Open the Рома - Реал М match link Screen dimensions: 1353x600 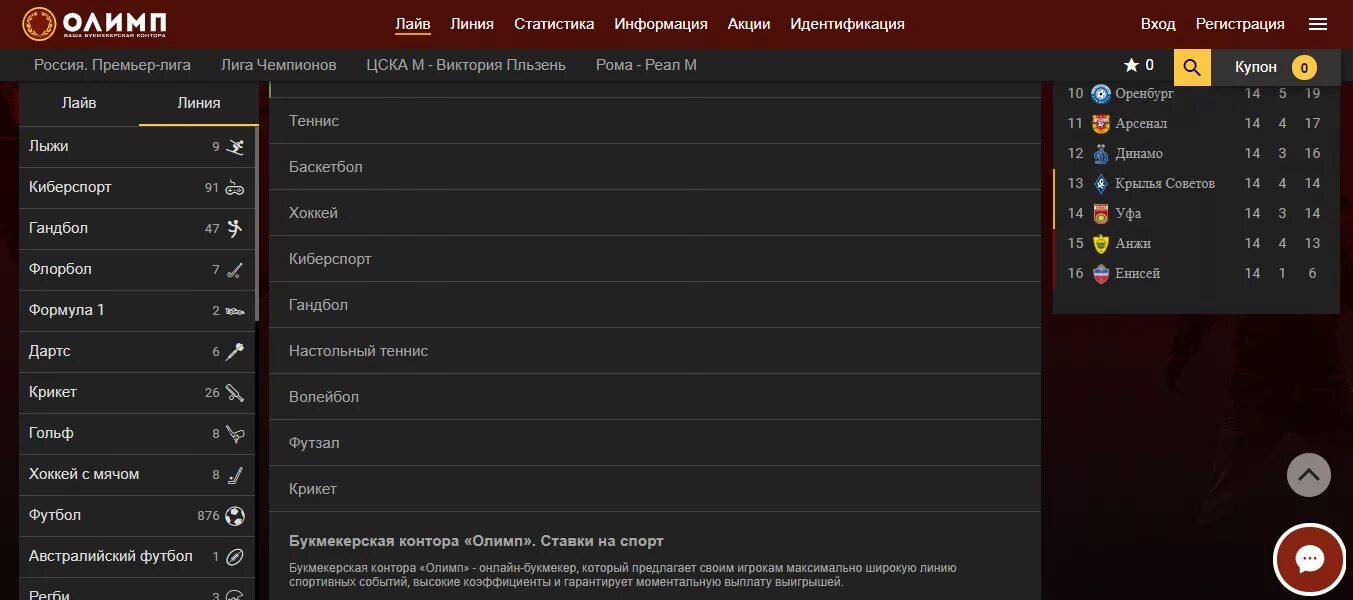(646, 65)
